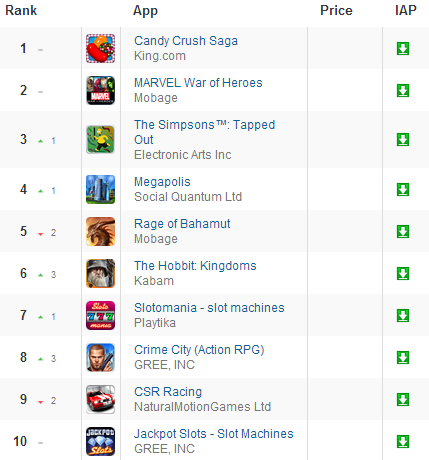Open the Crime City app icon

click(100, 357)
